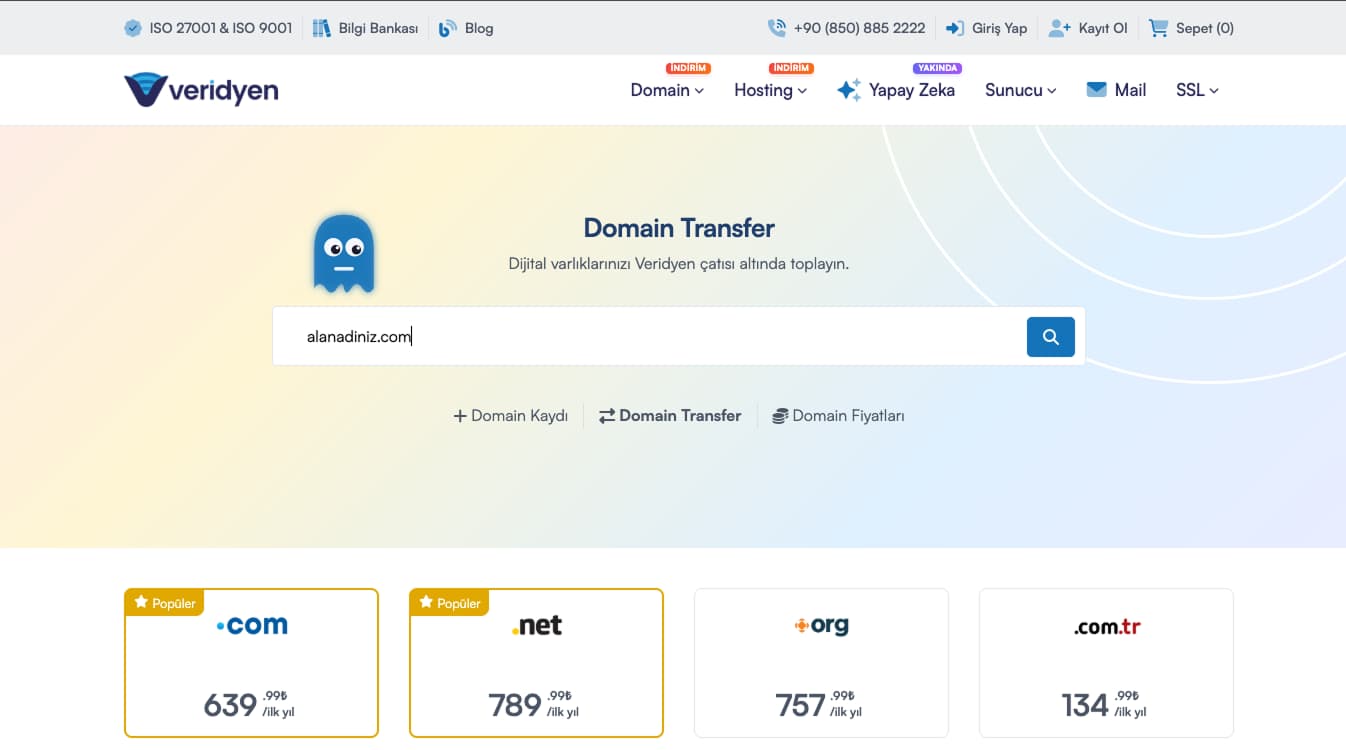Switch to Domain Kaydı tab
Viewport: 1346px width, 750px height.
(x=511, y=416)
